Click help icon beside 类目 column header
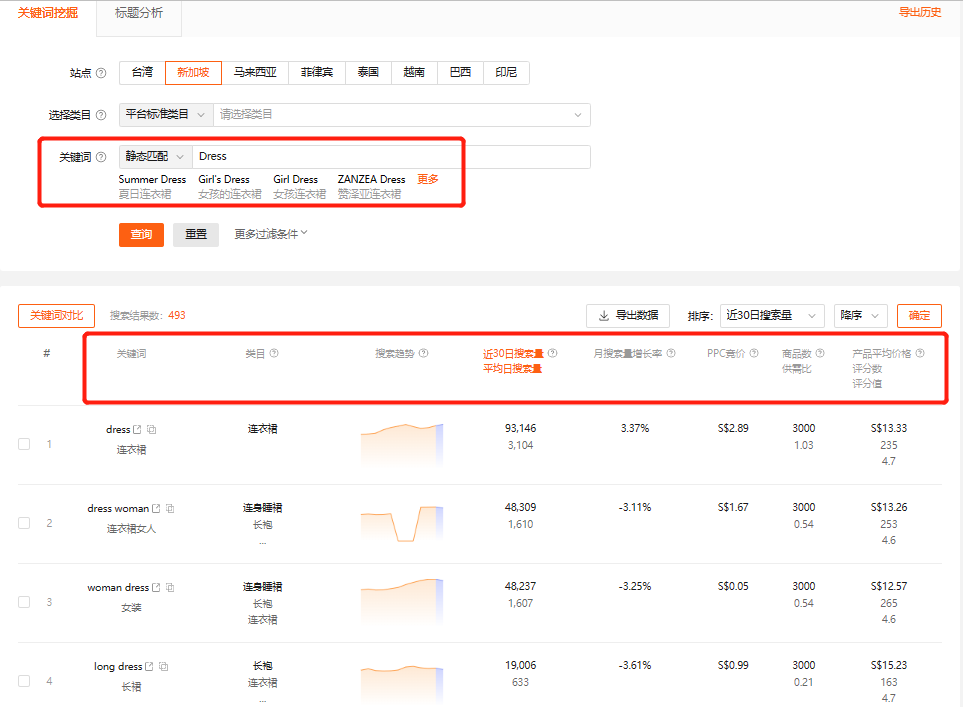This screenshot has height=707, width=963. click(274, 353)
